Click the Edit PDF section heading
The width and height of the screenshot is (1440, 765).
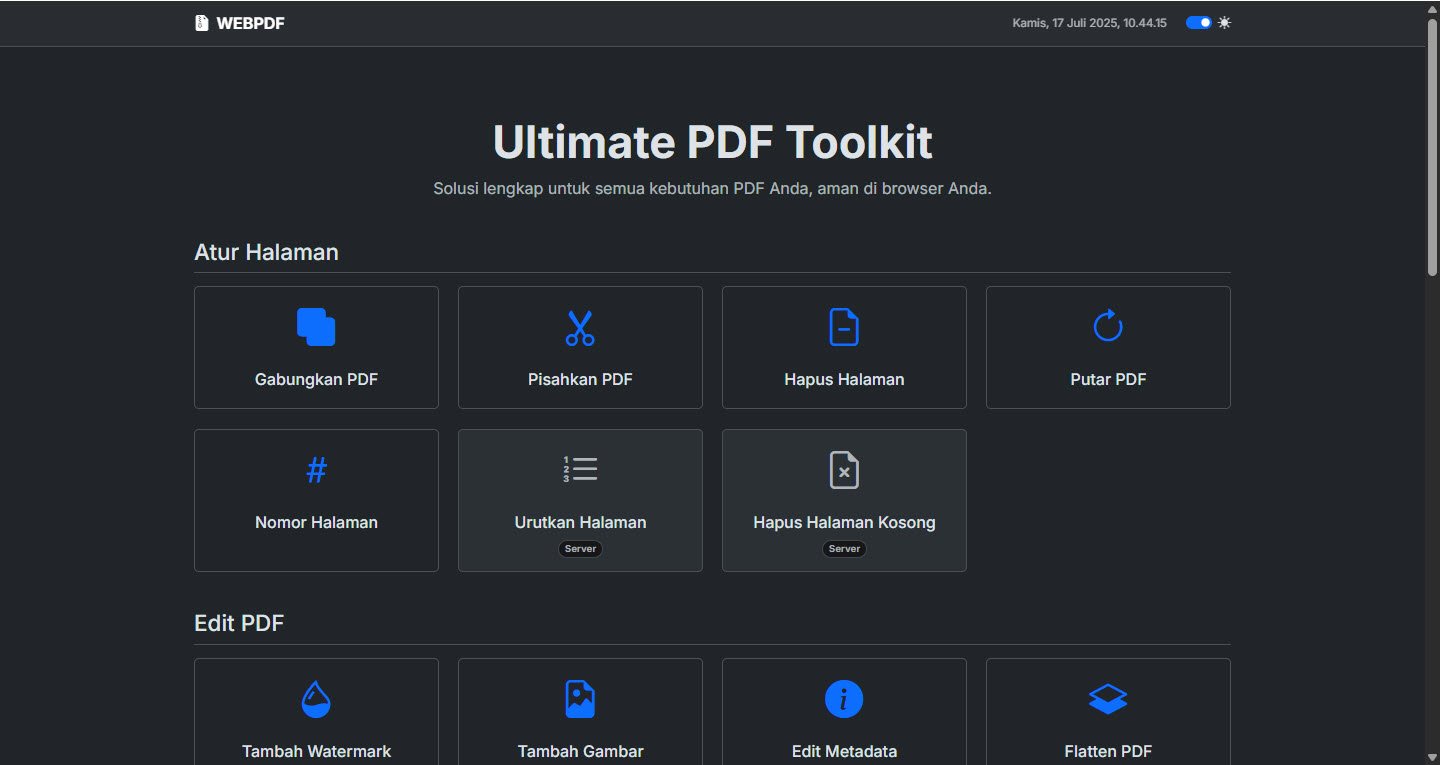click(x=239, y=623)
